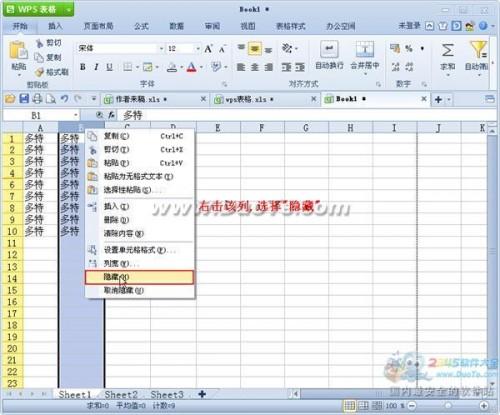Viewport: 500px width, 415px height.
Task: Choose Format Cells (设置单元格格式) in context menu
Action: coord(140,250)
